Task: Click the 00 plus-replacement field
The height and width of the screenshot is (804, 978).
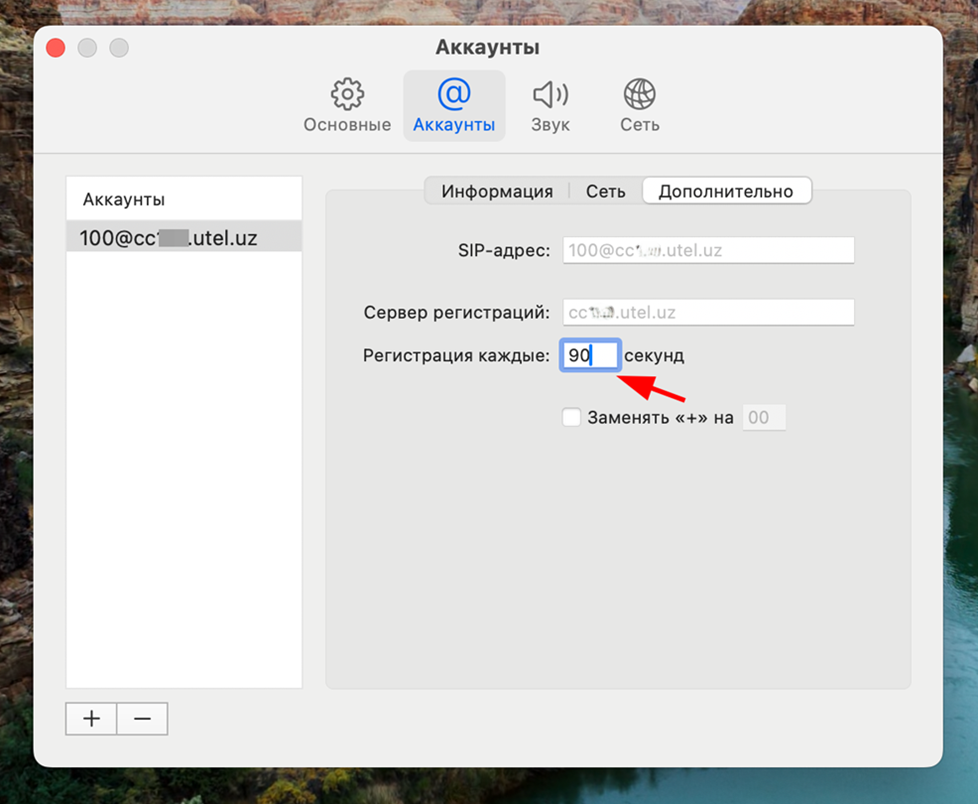Action: point(763,417)
